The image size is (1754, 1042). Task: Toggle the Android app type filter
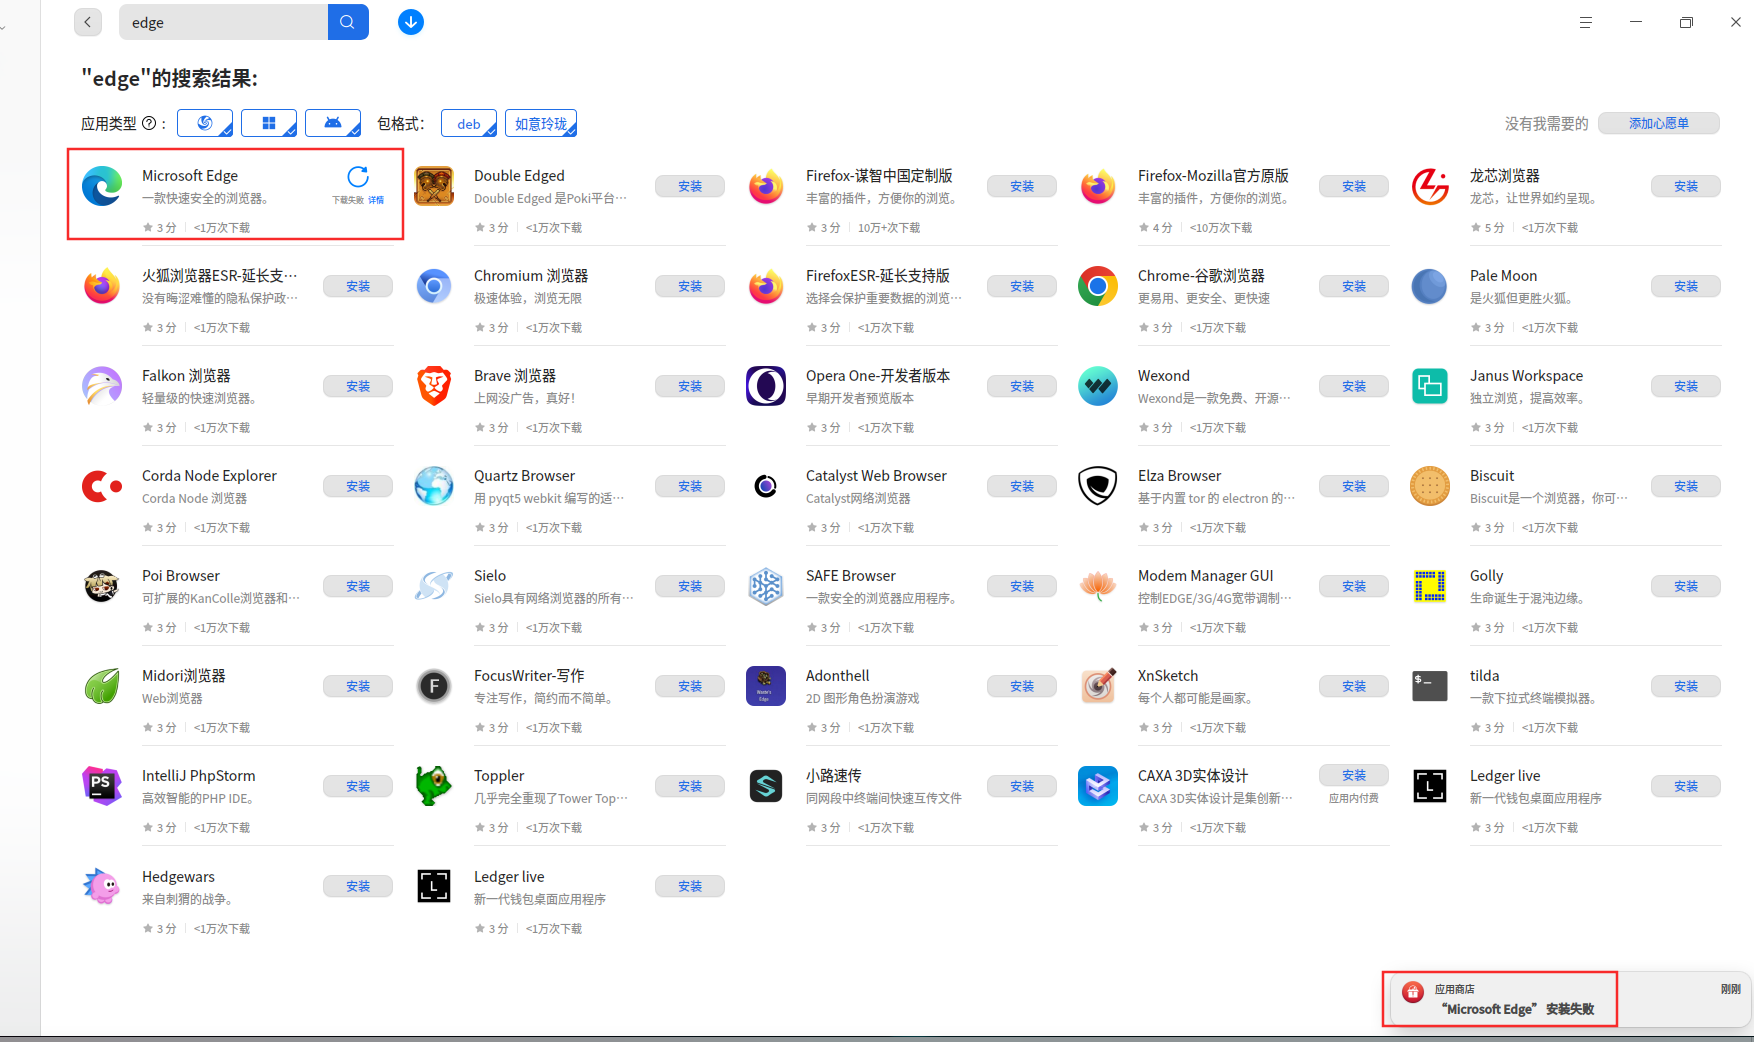pyautogui.click(x=333, y=123)
